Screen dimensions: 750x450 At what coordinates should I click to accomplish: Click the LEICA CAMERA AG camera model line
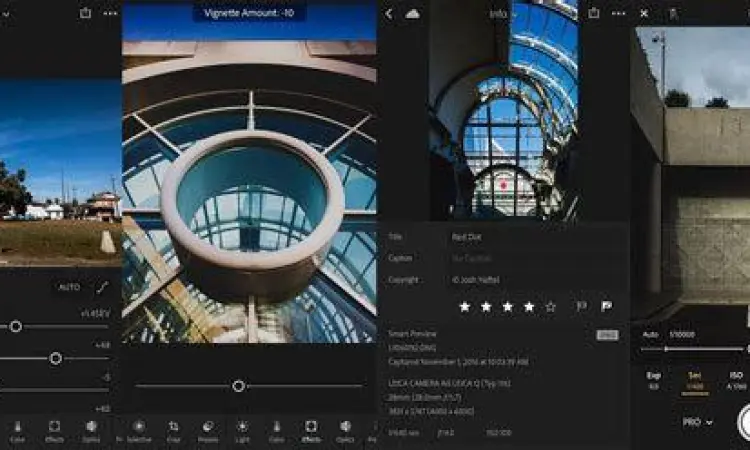[x=449, y=384]
